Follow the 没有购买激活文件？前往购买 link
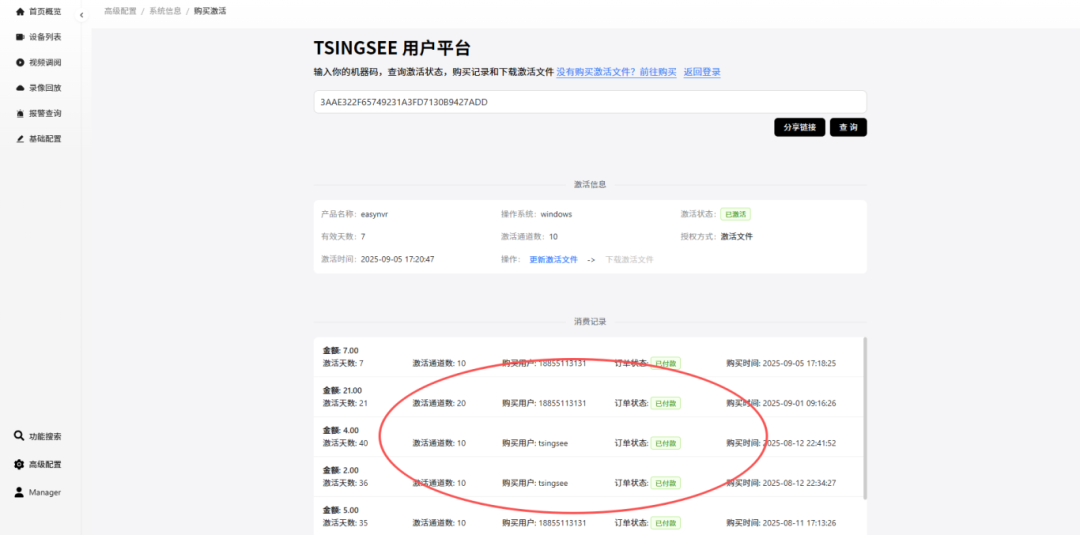 coord(616,72)
